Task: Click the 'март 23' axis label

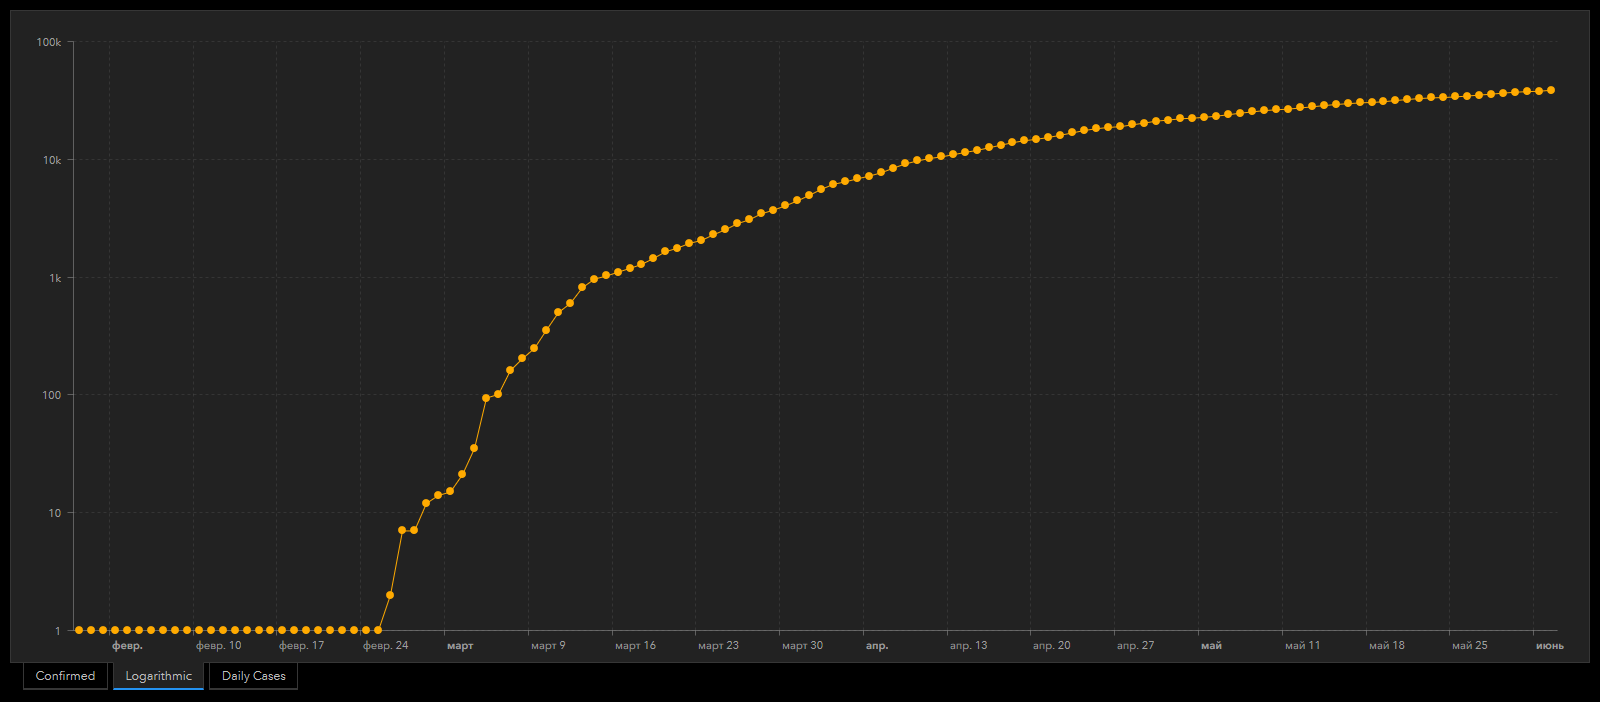Action: pos(719,646)
